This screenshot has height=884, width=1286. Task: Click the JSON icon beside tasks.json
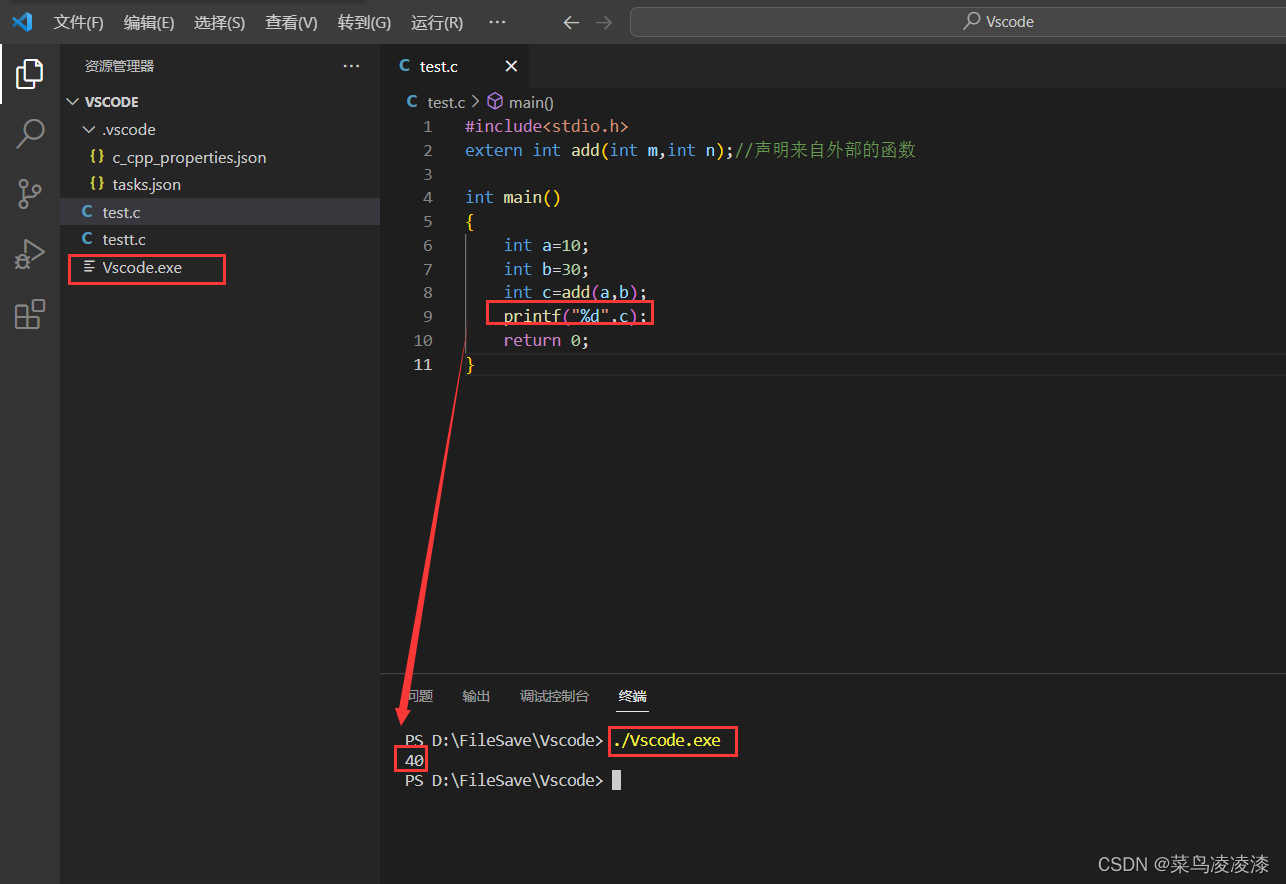point(97,184)
